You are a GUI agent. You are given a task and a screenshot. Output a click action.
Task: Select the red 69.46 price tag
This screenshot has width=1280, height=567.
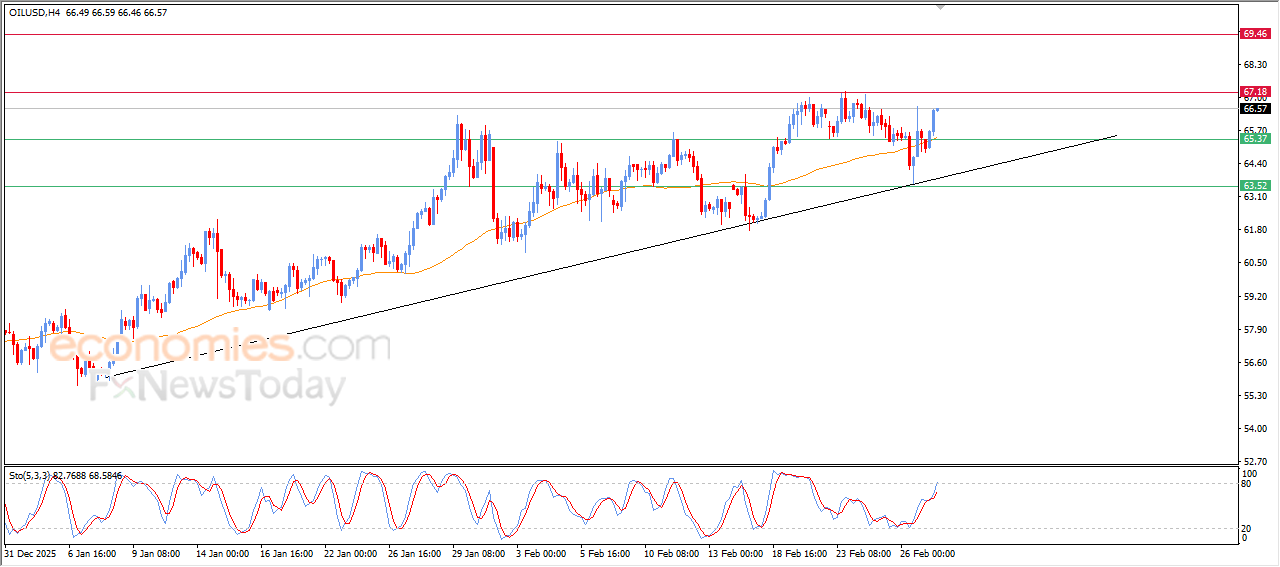[1255, 34]
